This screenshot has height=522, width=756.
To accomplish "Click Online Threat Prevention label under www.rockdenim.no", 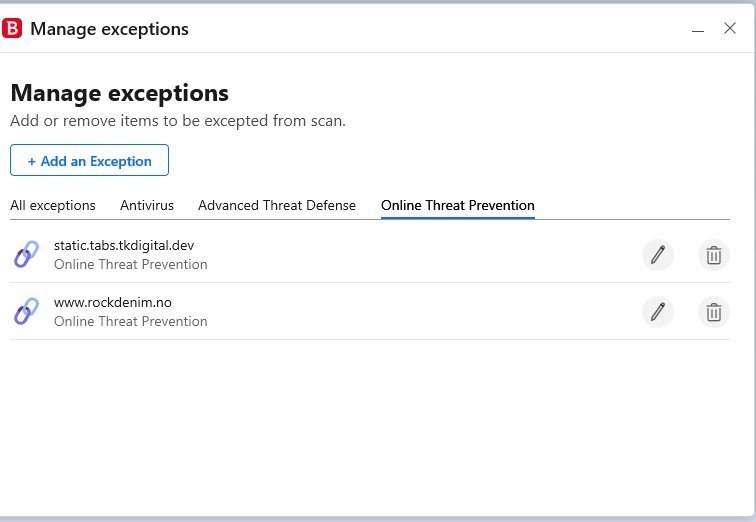I will coord(131,321).
